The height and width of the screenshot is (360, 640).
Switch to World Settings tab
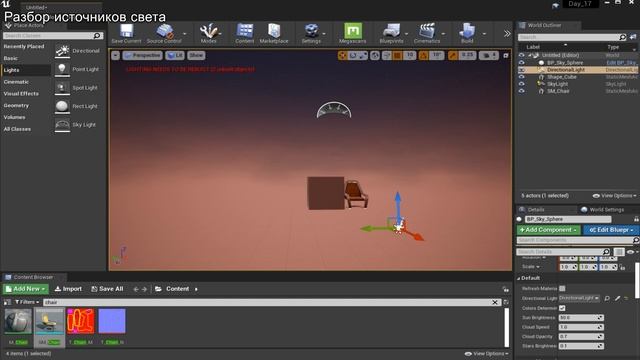coord(602,209)
